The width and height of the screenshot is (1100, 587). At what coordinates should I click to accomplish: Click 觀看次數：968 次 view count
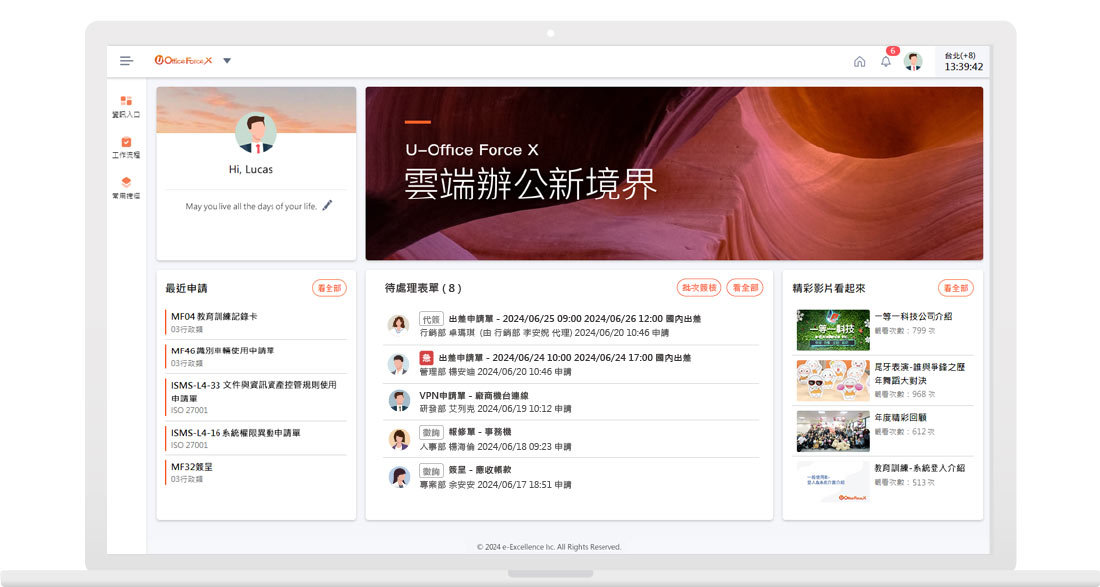pyautogui.click(x=904, y=394)
